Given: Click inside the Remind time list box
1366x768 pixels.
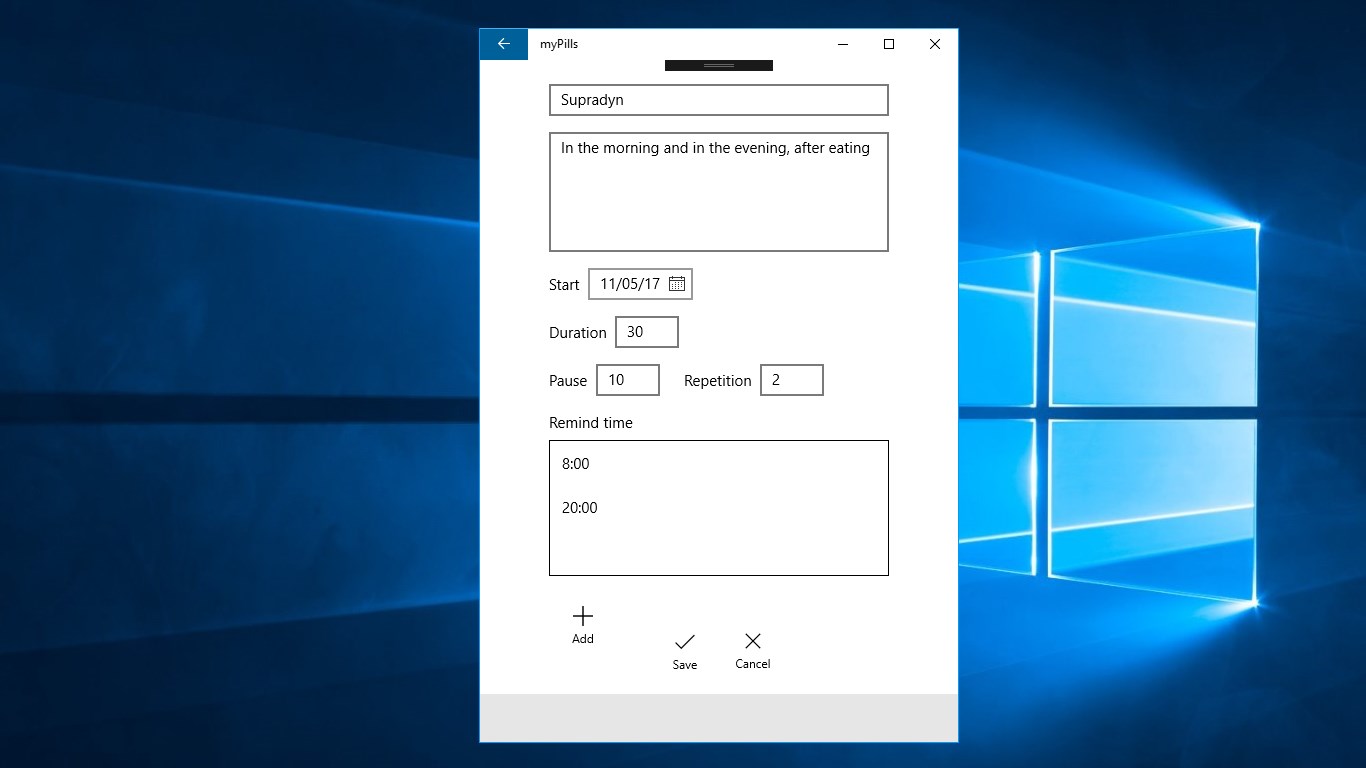Looking at the screenshot, I should 718,550.
